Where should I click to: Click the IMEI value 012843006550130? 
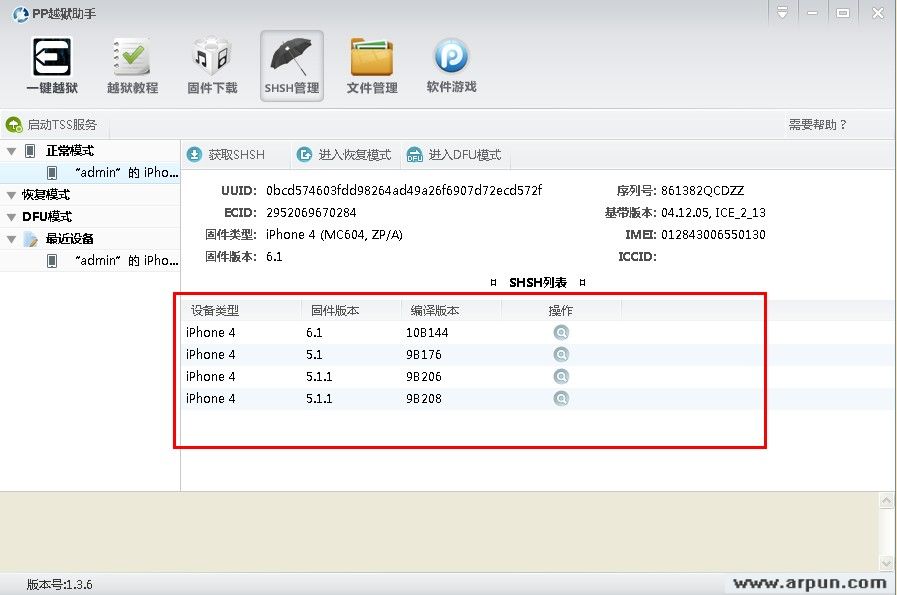click(x=713, y=235)
